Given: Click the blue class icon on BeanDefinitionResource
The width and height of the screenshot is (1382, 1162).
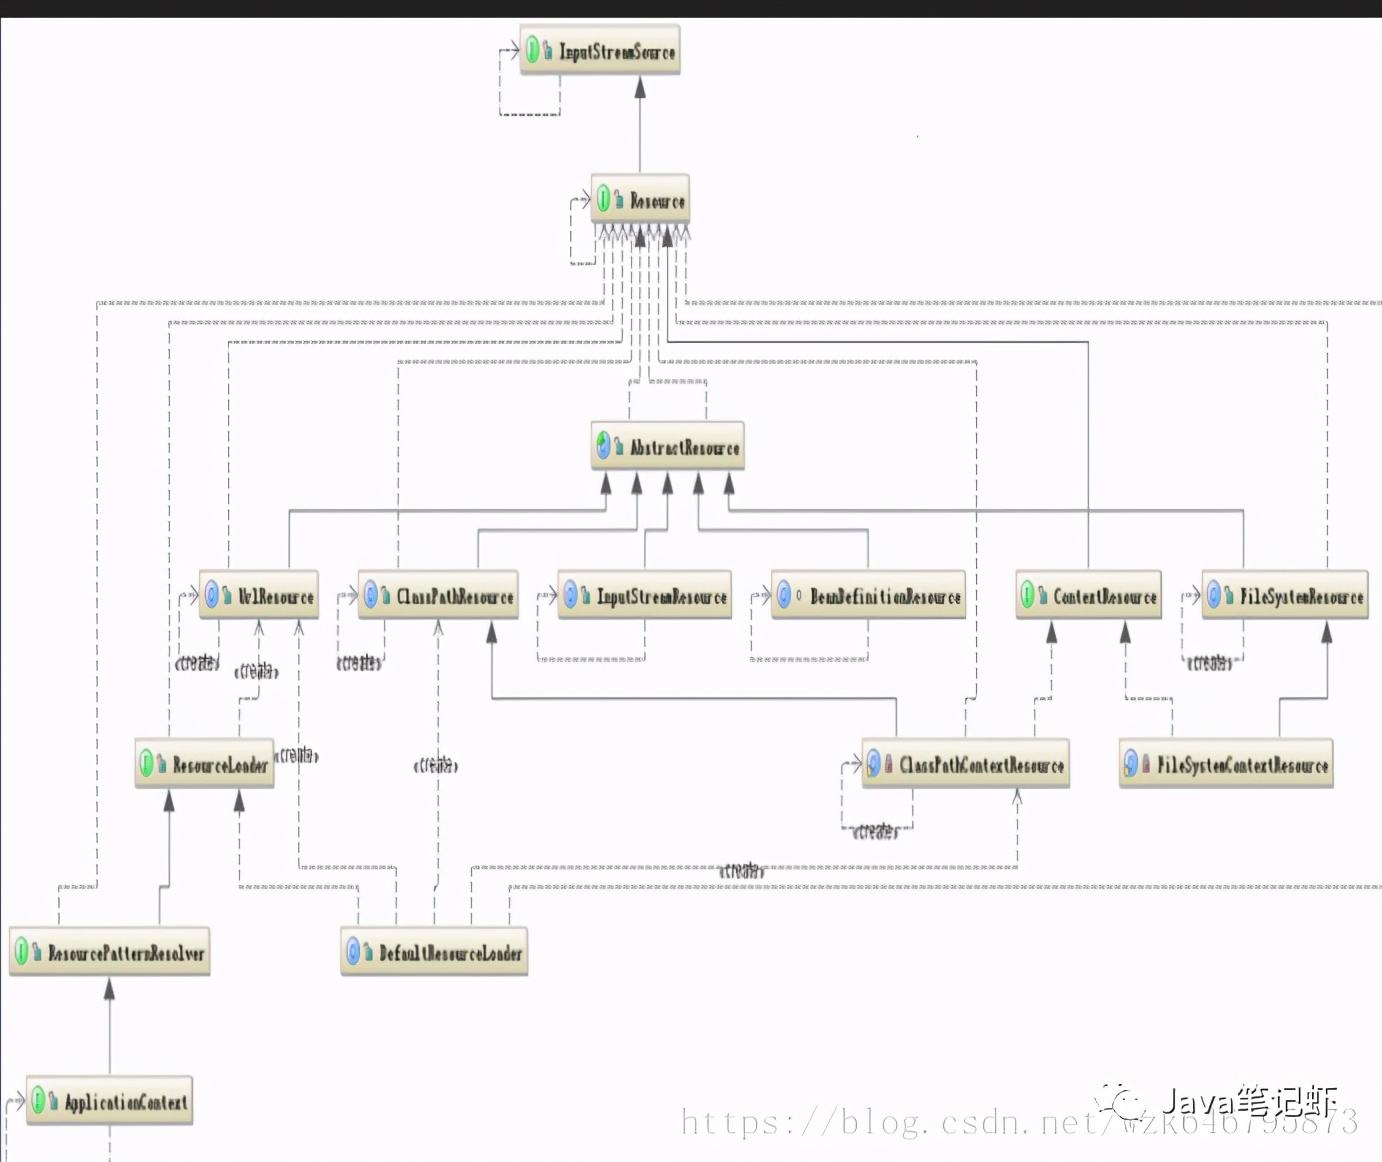Looking at the screenshot, I should point(785,596).
